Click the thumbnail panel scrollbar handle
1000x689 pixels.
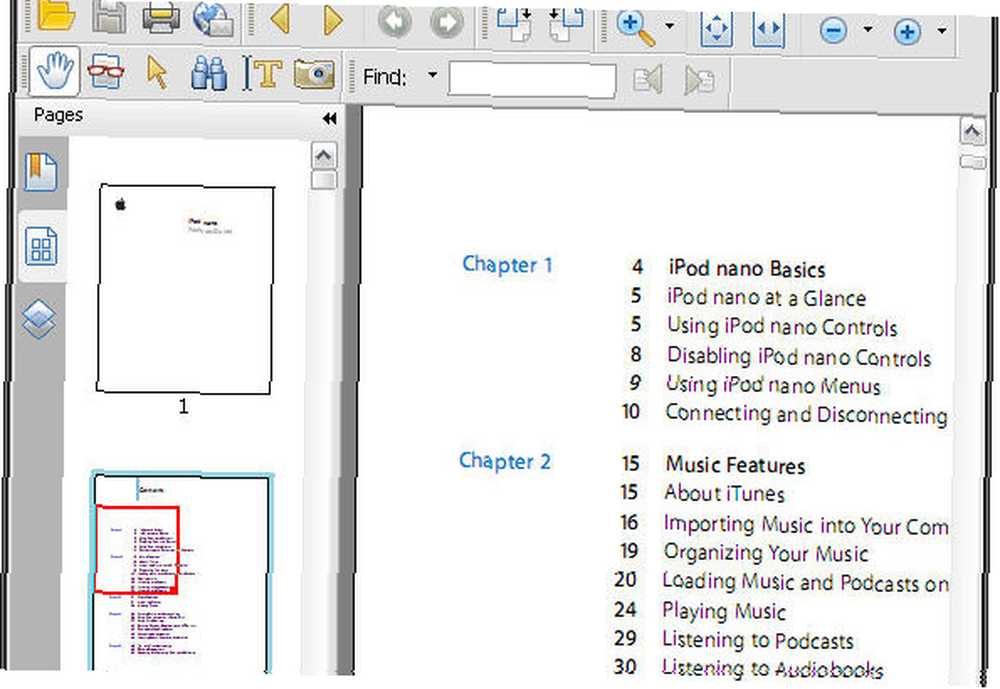[x=323, y=181]
